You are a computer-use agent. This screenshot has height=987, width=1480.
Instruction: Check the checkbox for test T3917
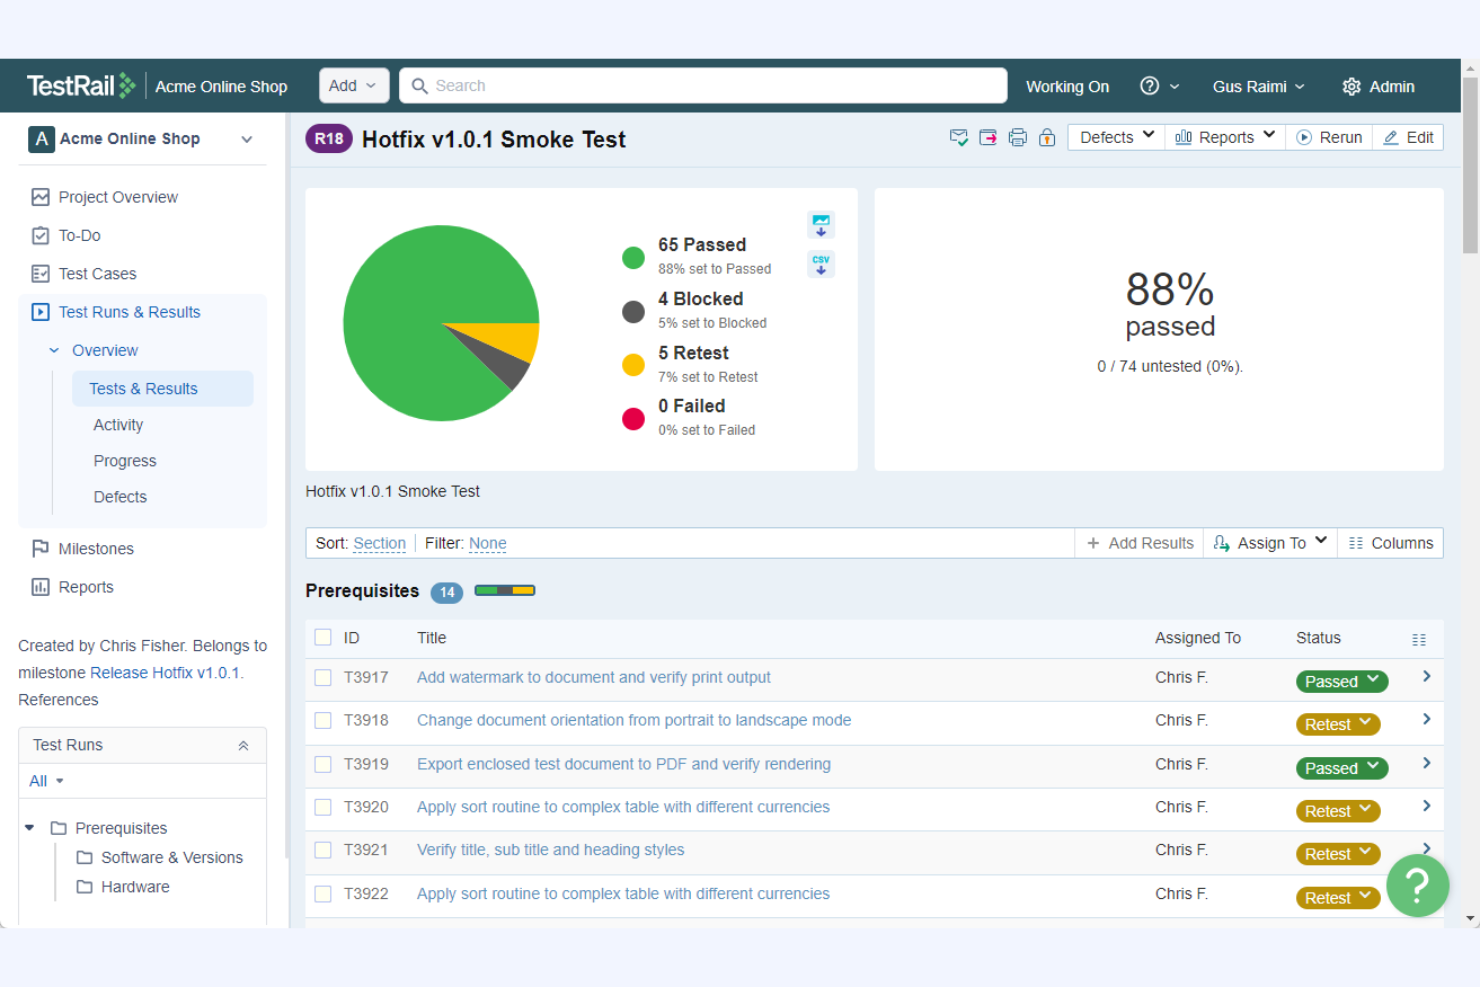point(322,677)
